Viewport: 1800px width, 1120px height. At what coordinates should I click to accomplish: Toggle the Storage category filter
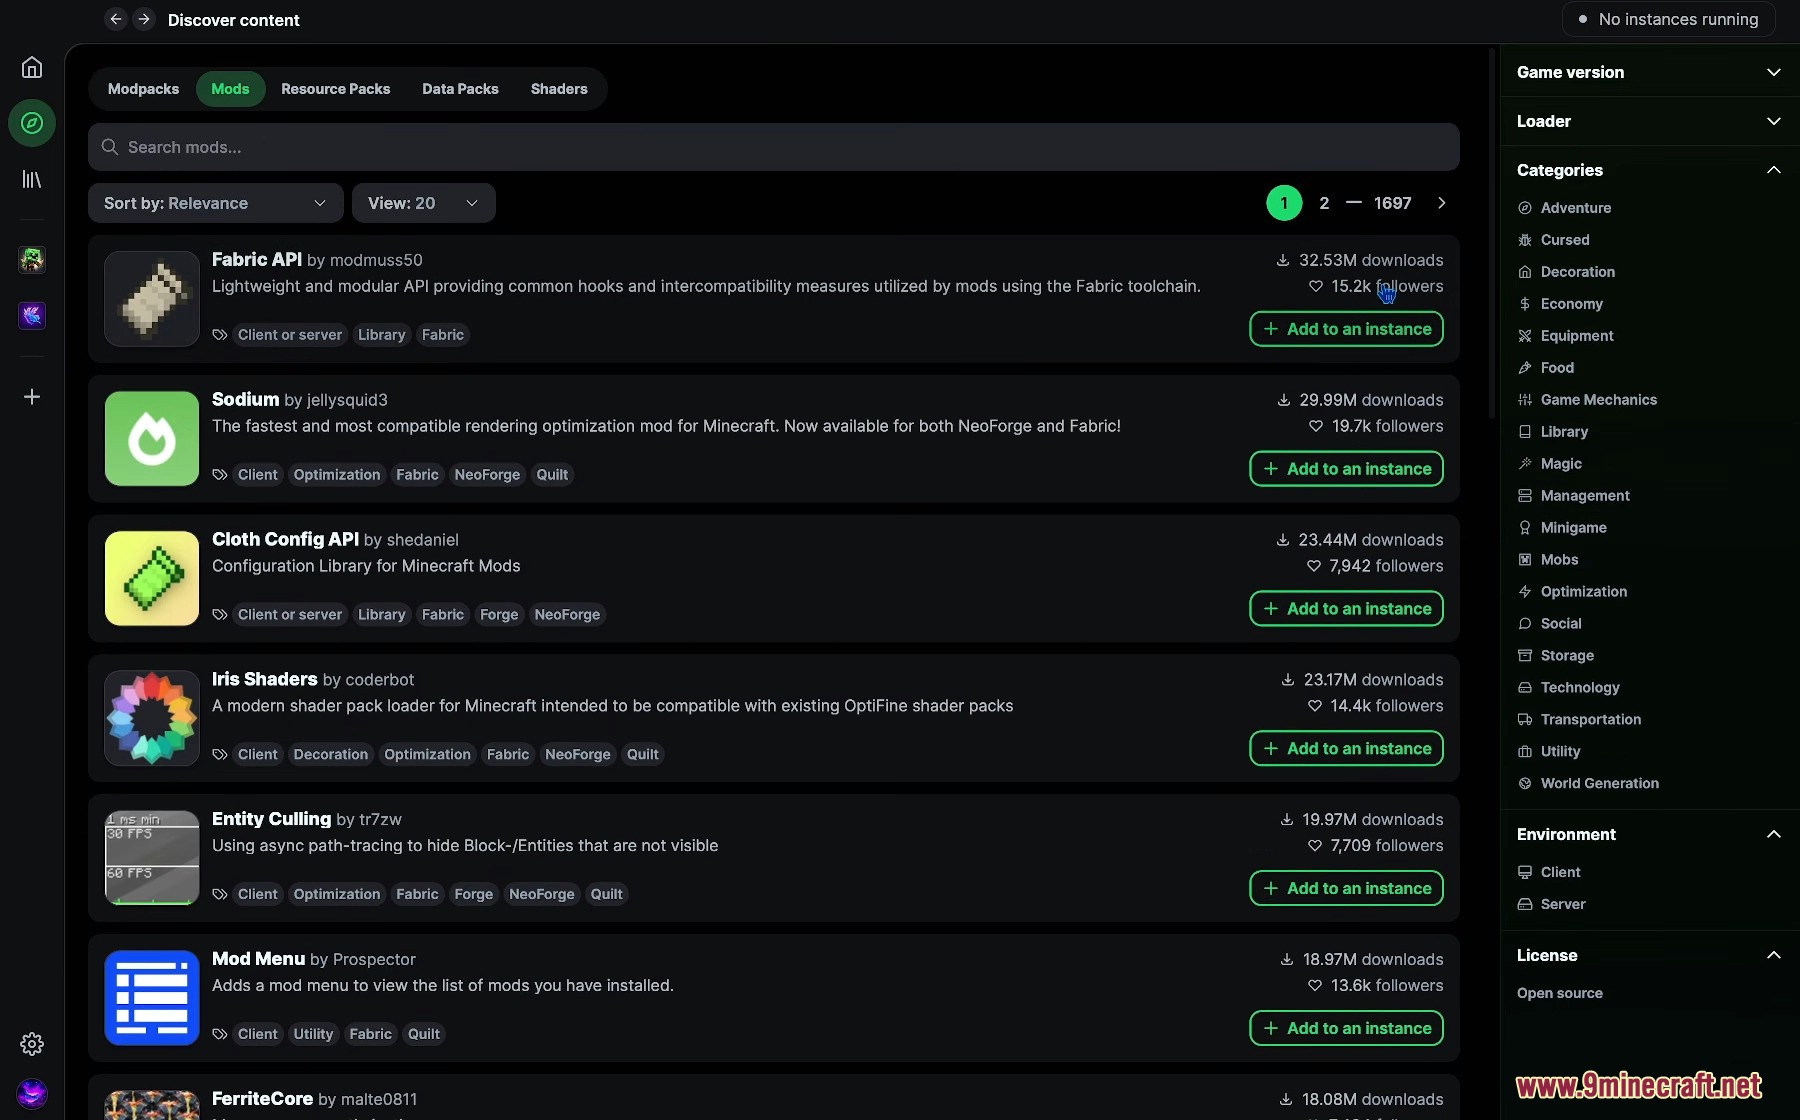click(1556, 656)
